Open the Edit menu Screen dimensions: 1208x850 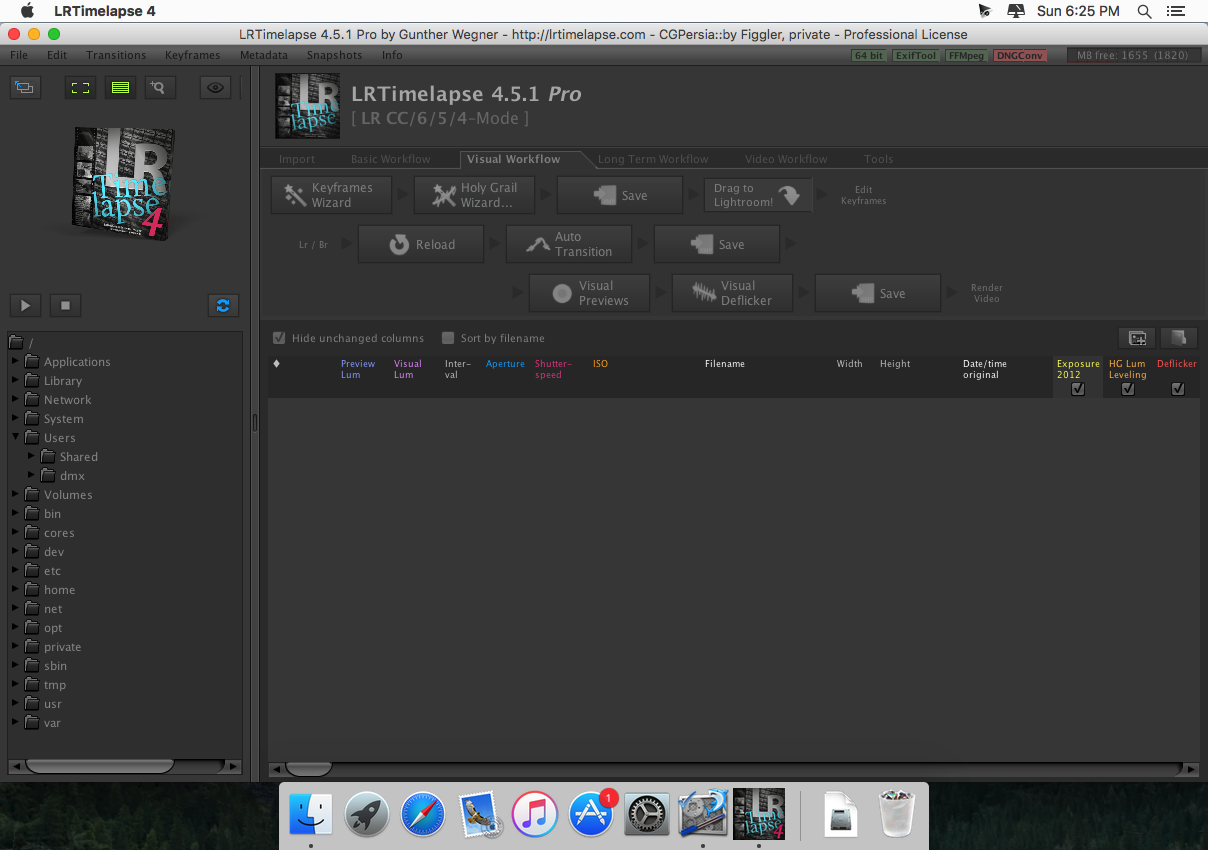pyautogui.click(x=57, y=55)
